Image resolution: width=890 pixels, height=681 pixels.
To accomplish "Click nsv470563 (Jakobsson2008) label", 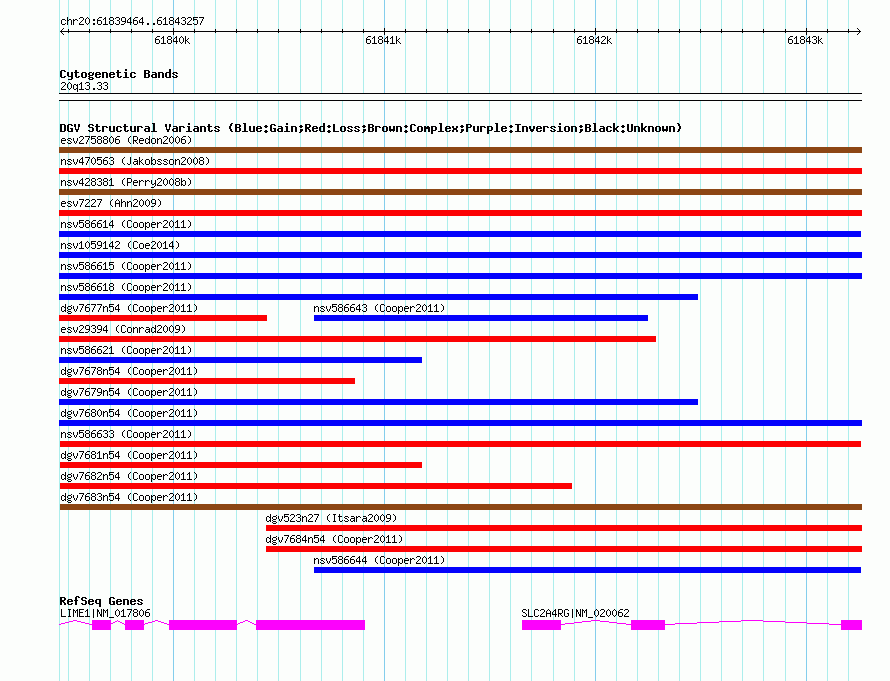I will (x=135, y=161).
